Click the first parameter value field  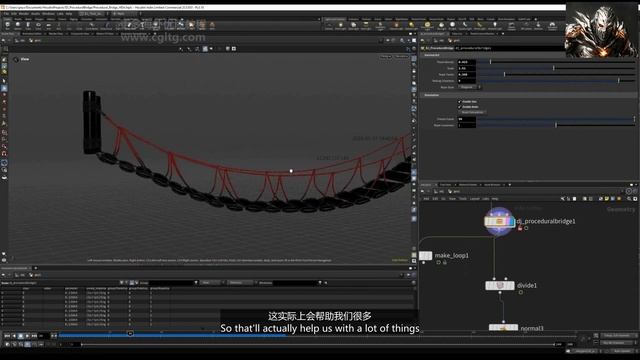467,62
